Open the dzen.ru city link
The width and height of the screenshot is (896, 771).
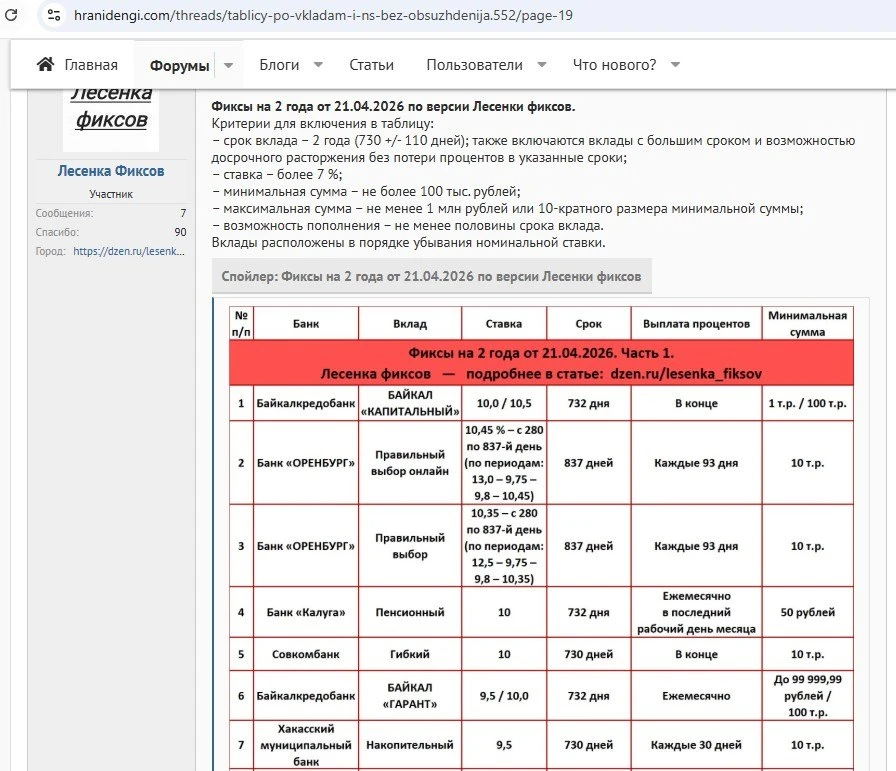[x=129, y=251]
